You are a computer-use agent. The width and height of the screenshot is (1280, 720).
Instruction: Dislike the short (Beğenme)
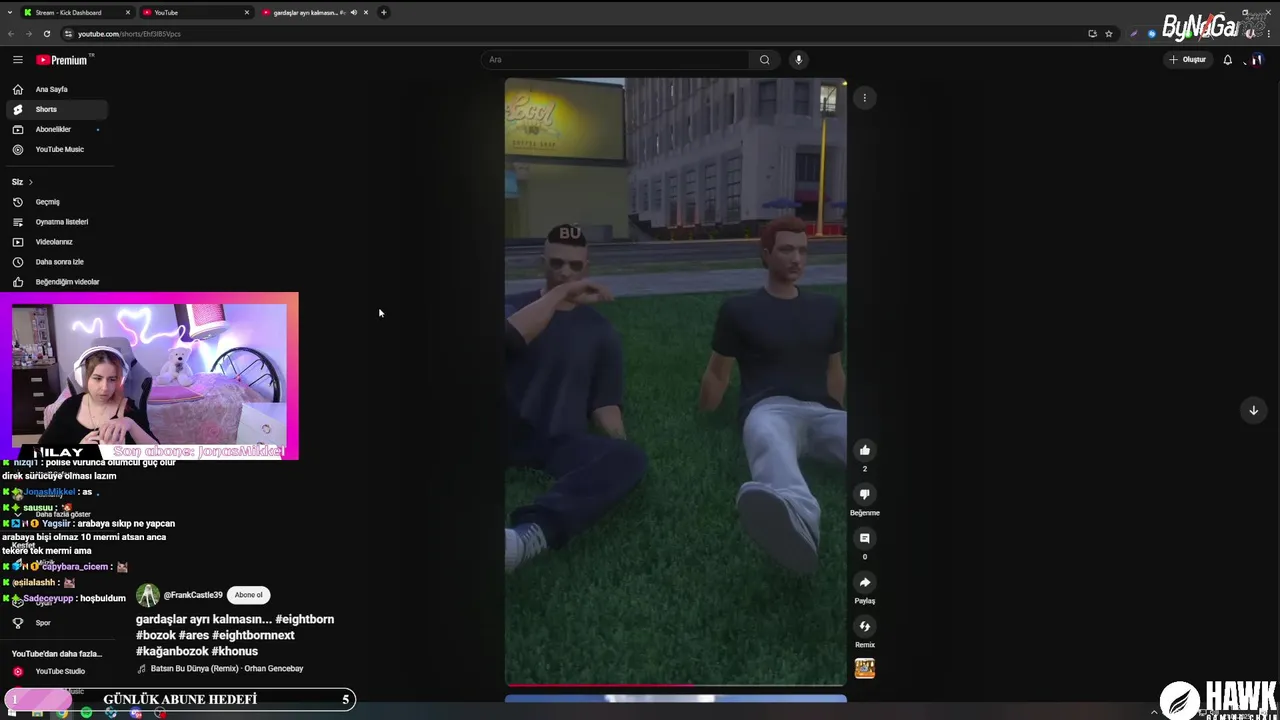click(x=865, y=494)
